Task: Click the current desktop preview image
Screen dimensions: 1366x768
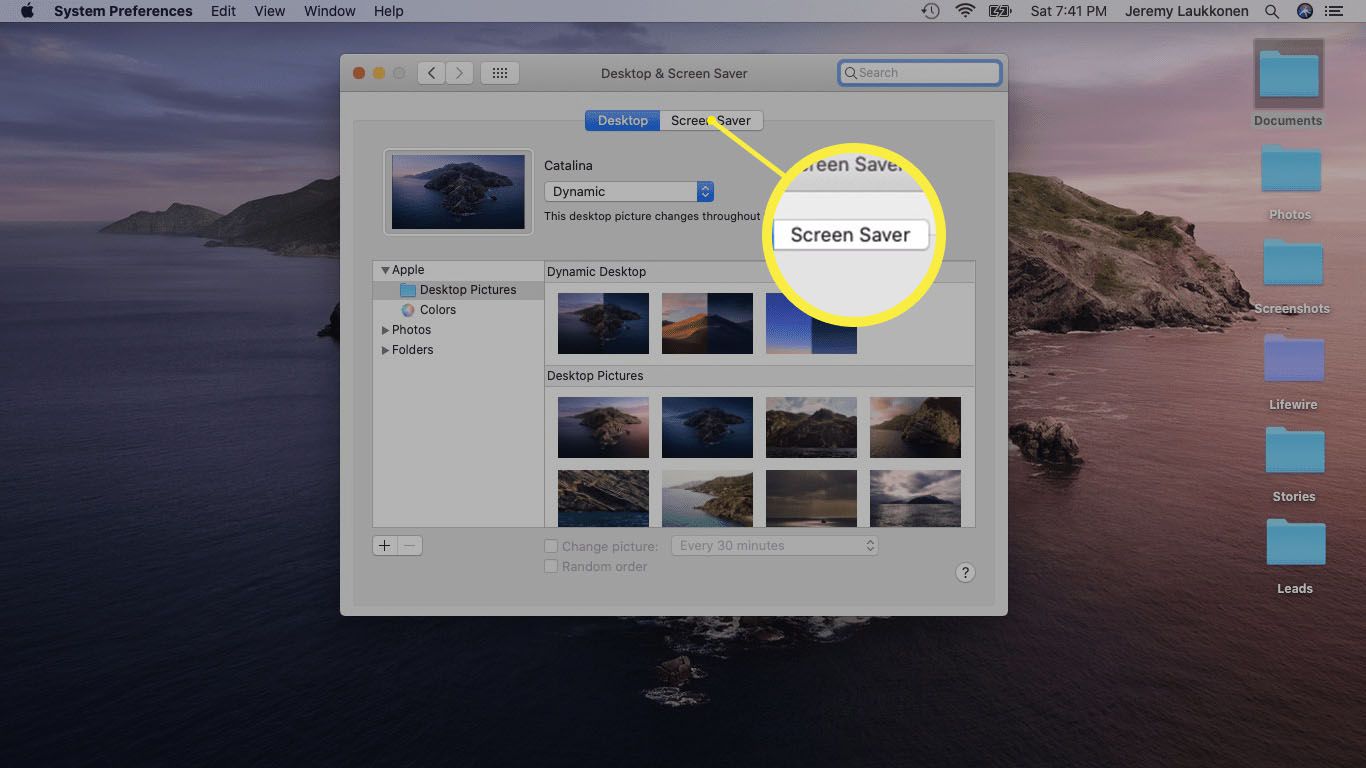Action: pyautogui.click(x=458, y=191)
